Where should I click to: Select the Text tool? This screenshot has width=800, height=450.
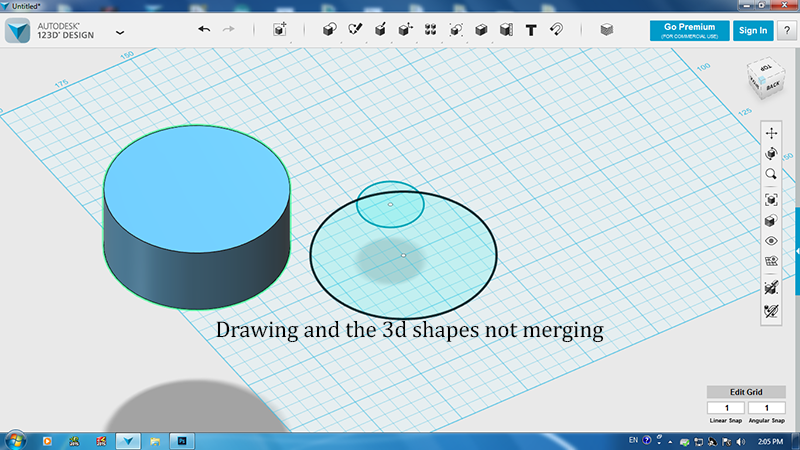point(531,30)
